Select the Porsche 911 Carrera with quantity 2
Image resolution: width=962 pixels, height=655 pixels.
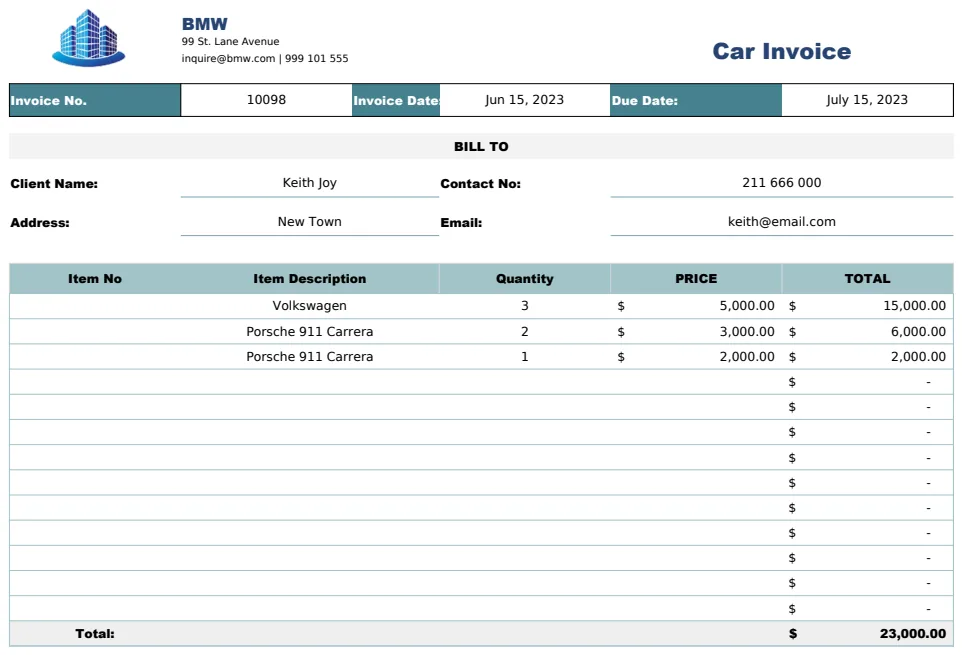tap(310, 332)
